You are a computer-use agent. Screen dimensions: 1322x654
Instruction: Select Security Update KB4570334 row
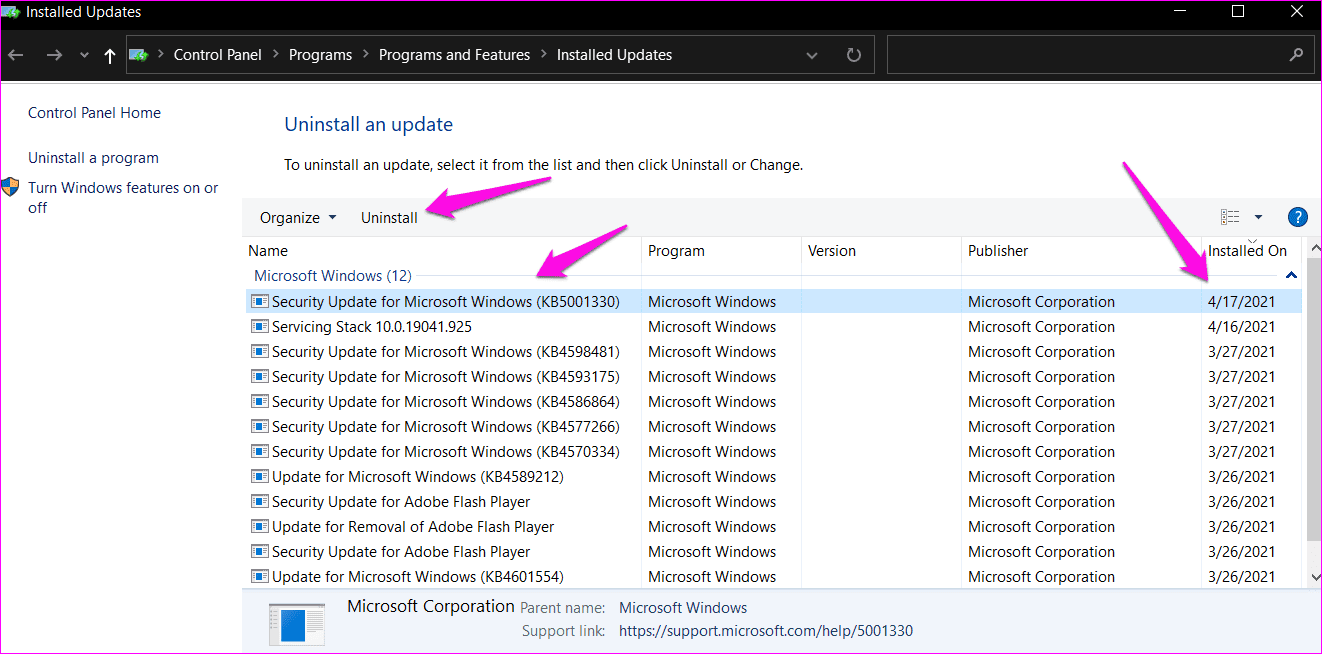773,451
